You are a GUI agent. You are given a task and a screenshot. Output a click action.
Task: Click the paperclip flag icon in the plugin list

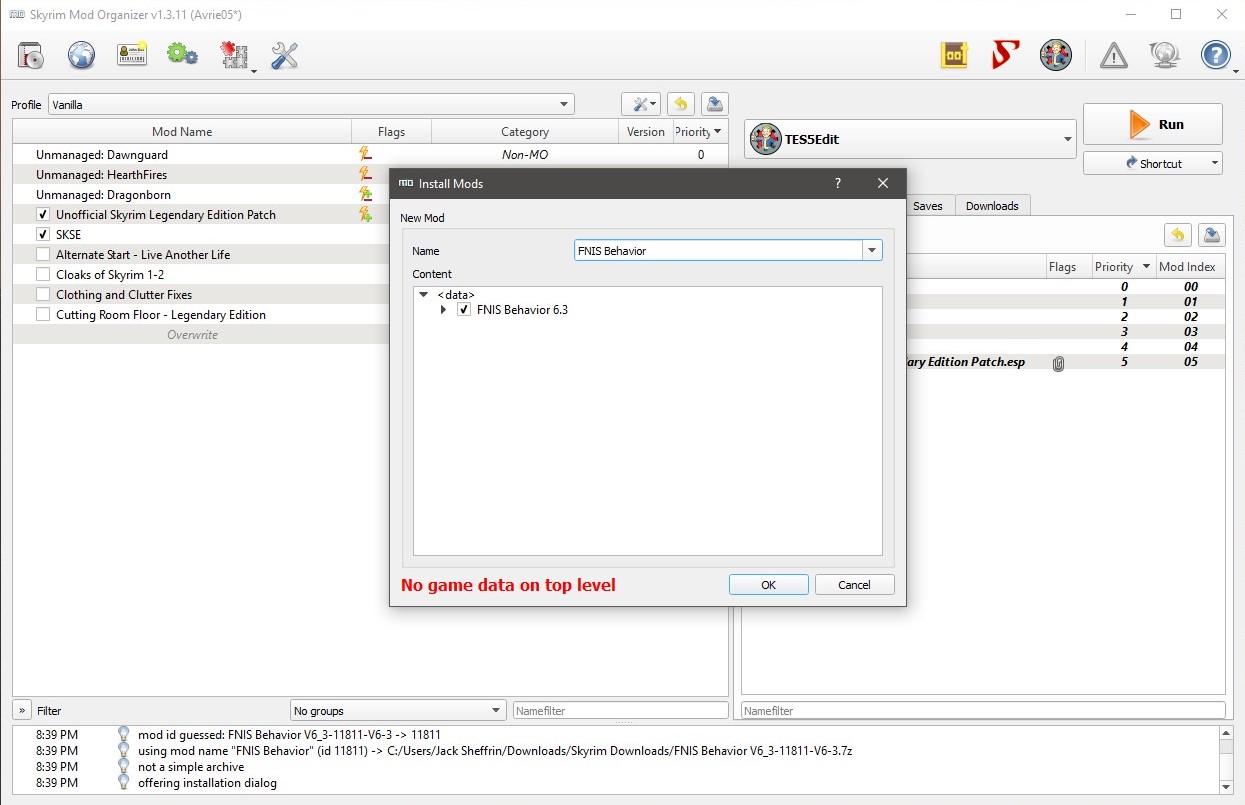1058,363
